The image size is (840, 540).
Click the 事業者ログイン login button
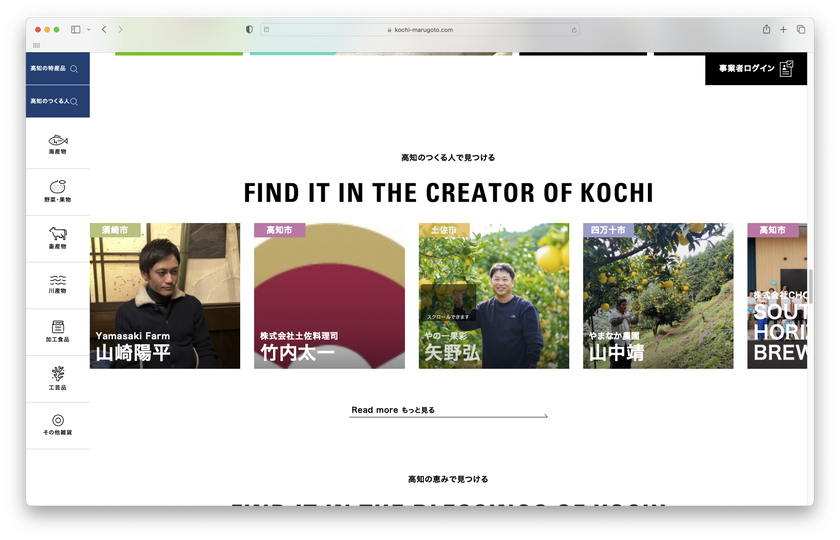tap(756, 69)
